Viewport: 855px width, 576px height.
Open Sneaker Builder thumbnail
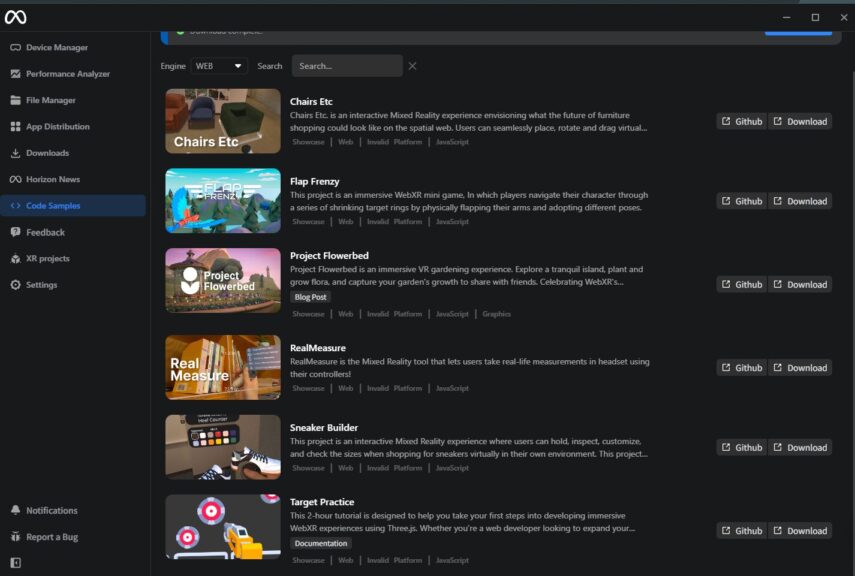pyautogui.click(x=223, y=447)
